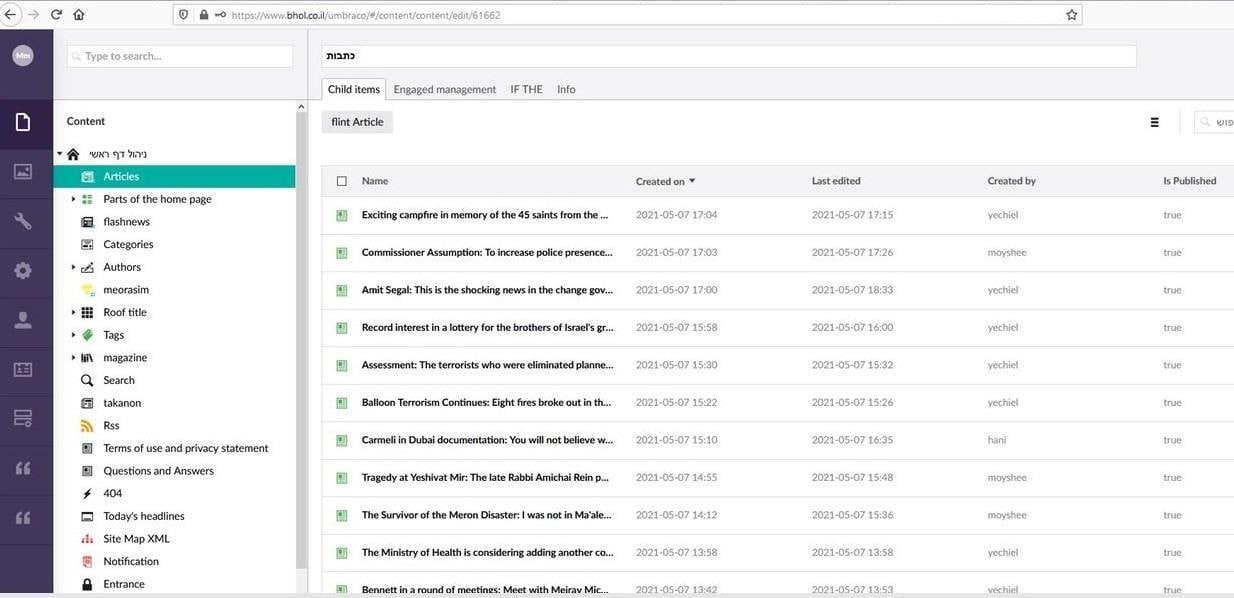Open the Media section icon
Image resolution: width=1234 pixels, height=598 pixels.
23,171
